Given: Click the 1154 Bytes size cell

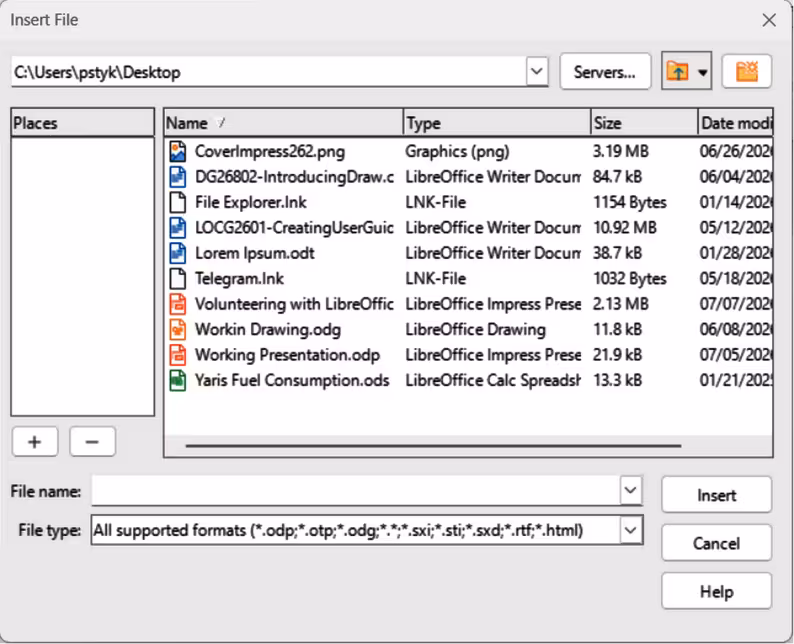Looking at the screenshot, I should pyautogui.click(x=630, y=202).
